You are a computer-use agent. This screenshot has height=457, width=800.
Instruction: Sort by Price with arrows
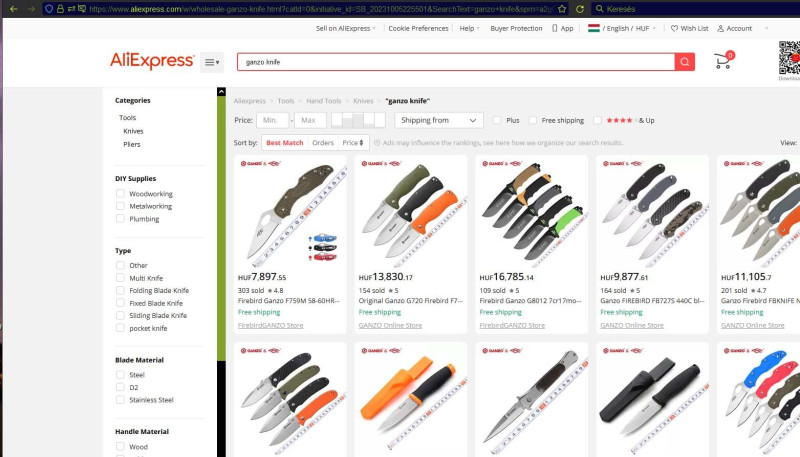[x=353, y=143]
